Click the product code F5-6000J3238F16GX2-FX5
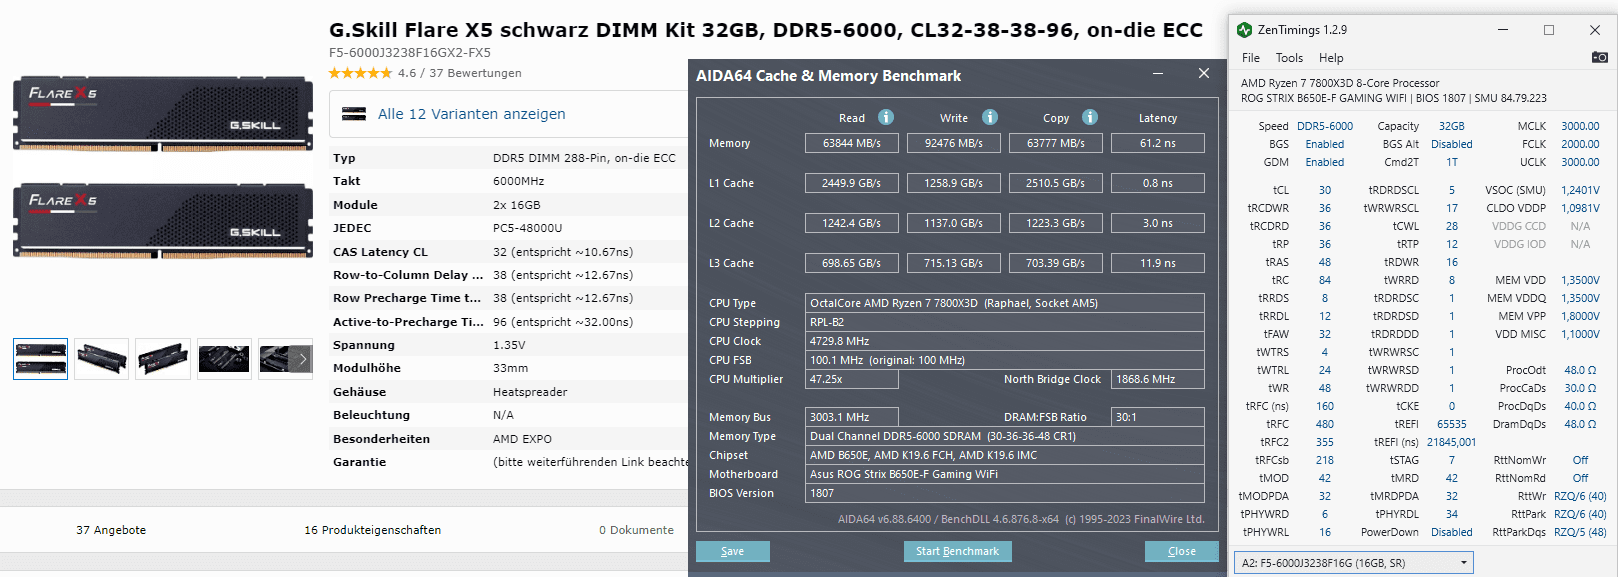Viewport: 1618px width, 577px height. tap(410, 53)
